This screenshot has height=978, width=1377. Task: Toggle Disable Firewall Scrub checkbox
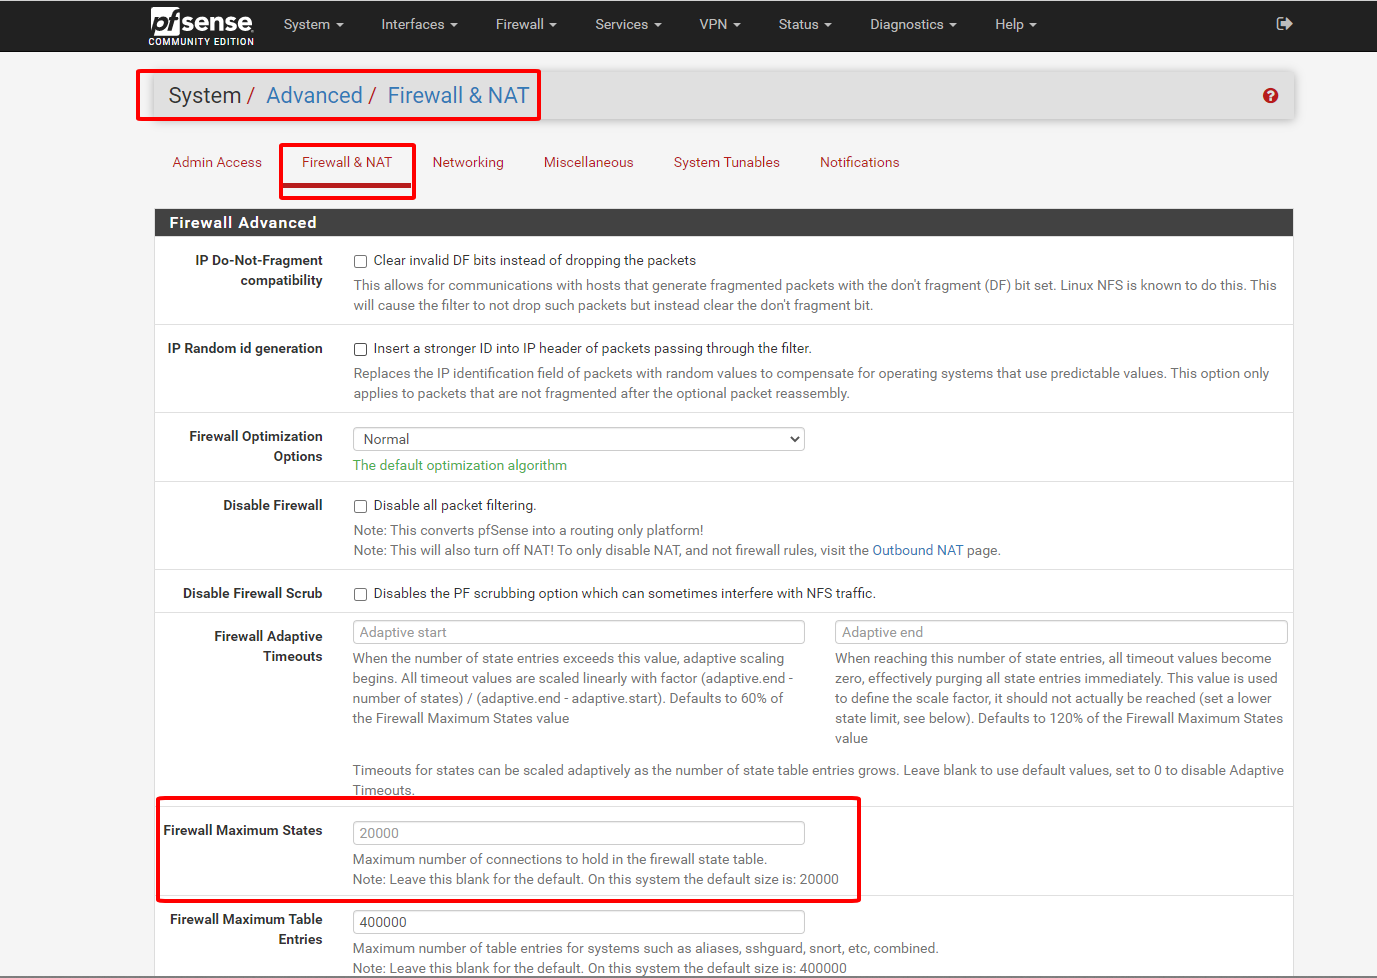[360, 594]
